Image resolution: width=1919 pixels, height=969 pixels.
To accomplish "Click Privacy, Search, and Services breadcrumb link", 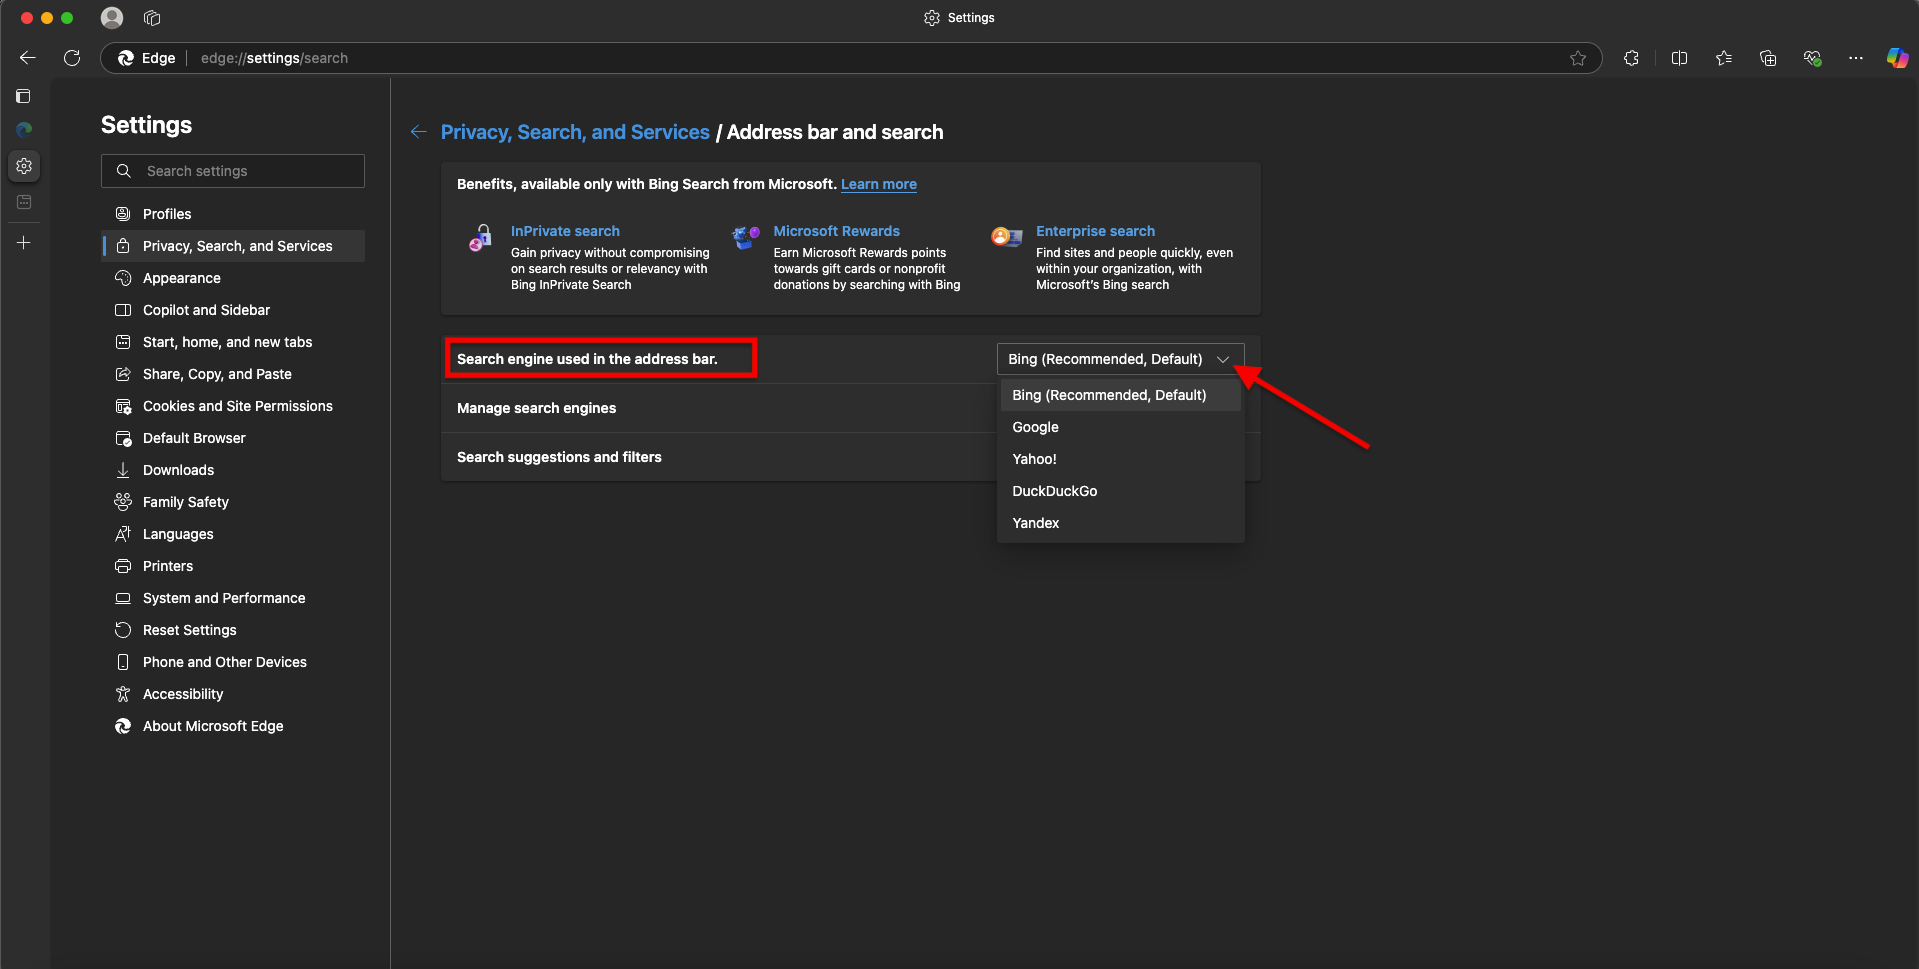I will coord(575,132).
